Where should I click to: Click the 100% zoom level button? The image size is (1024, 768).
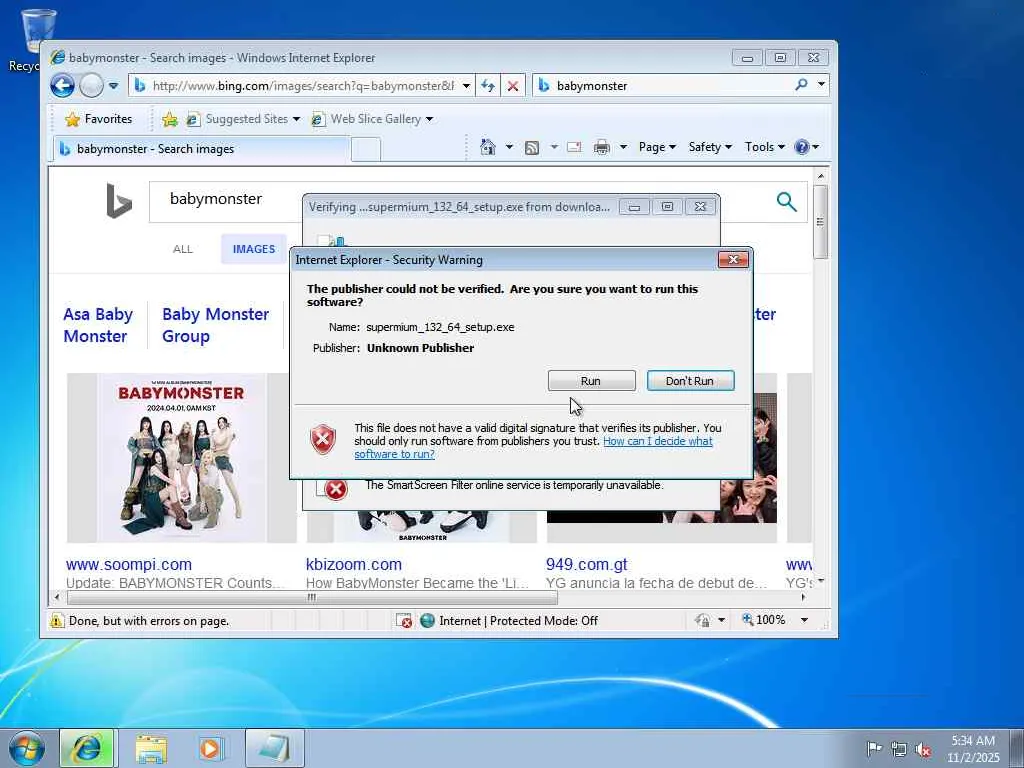click(x=763, y=620)
